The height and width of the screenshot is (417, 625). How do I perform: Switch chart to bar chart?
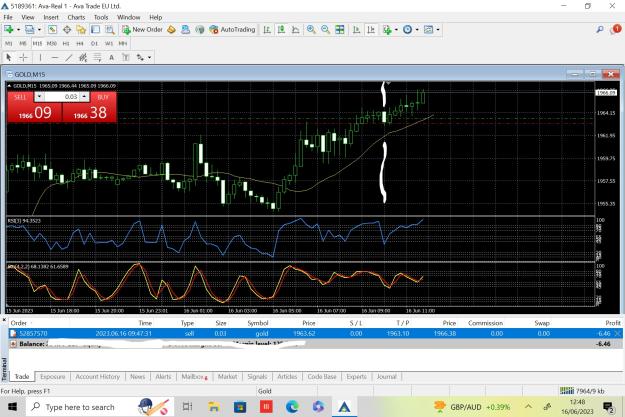point(267,30)
